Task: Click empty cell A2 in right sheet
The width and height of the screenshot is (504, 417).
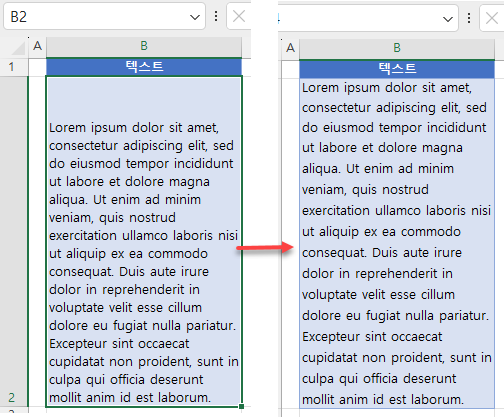Action: click(290, 243)
